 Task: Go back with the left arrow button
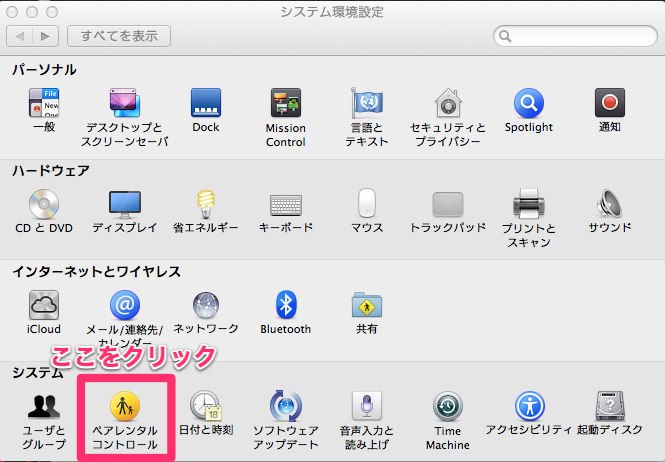click(x=20, y=36)
